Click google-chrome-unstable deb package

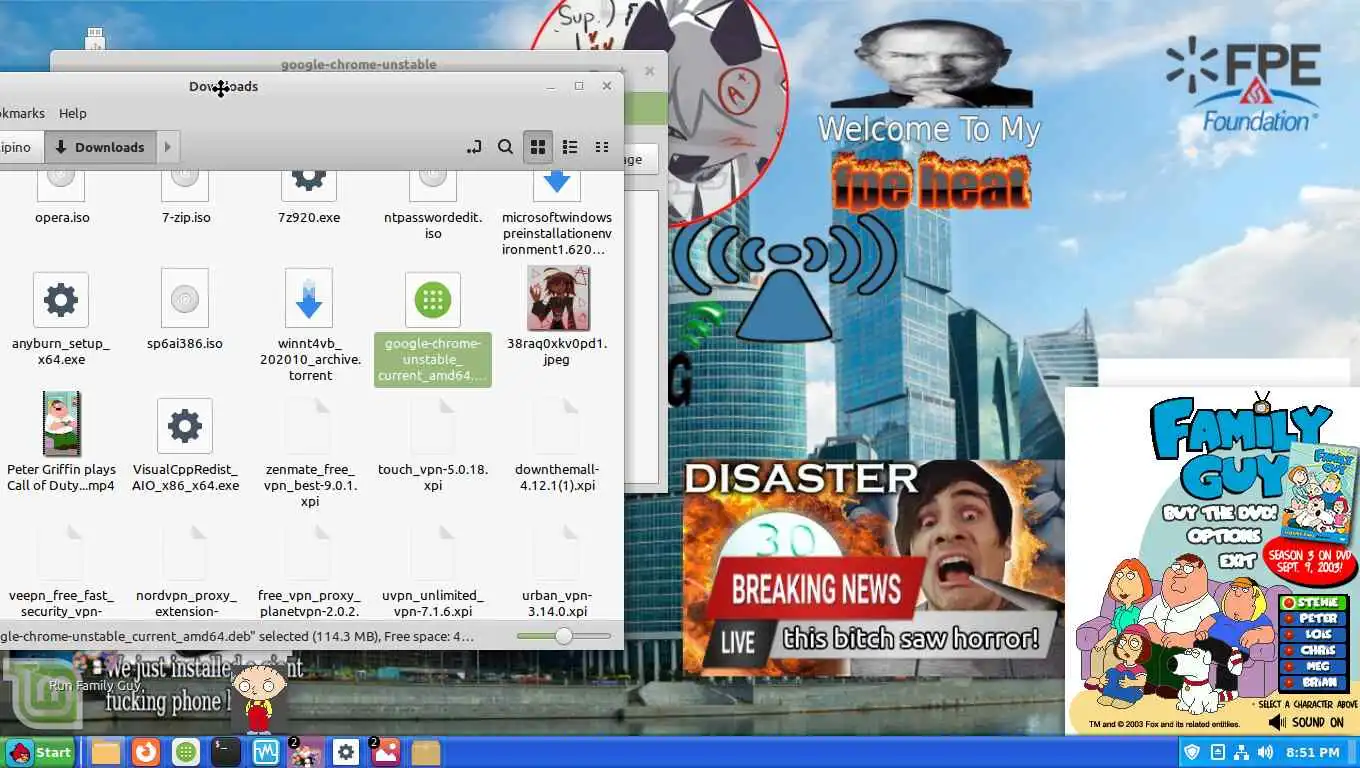[x=433, y=328]
